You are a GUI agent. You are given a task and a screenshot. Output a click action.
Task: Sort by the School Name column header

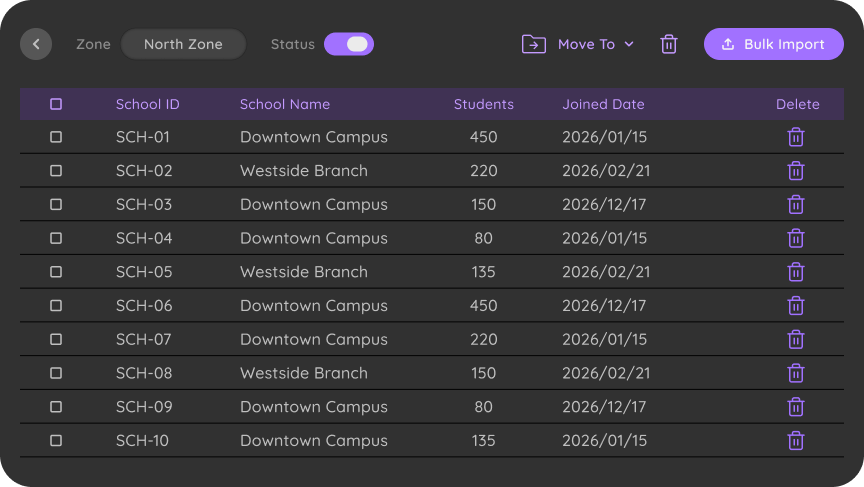285,104
